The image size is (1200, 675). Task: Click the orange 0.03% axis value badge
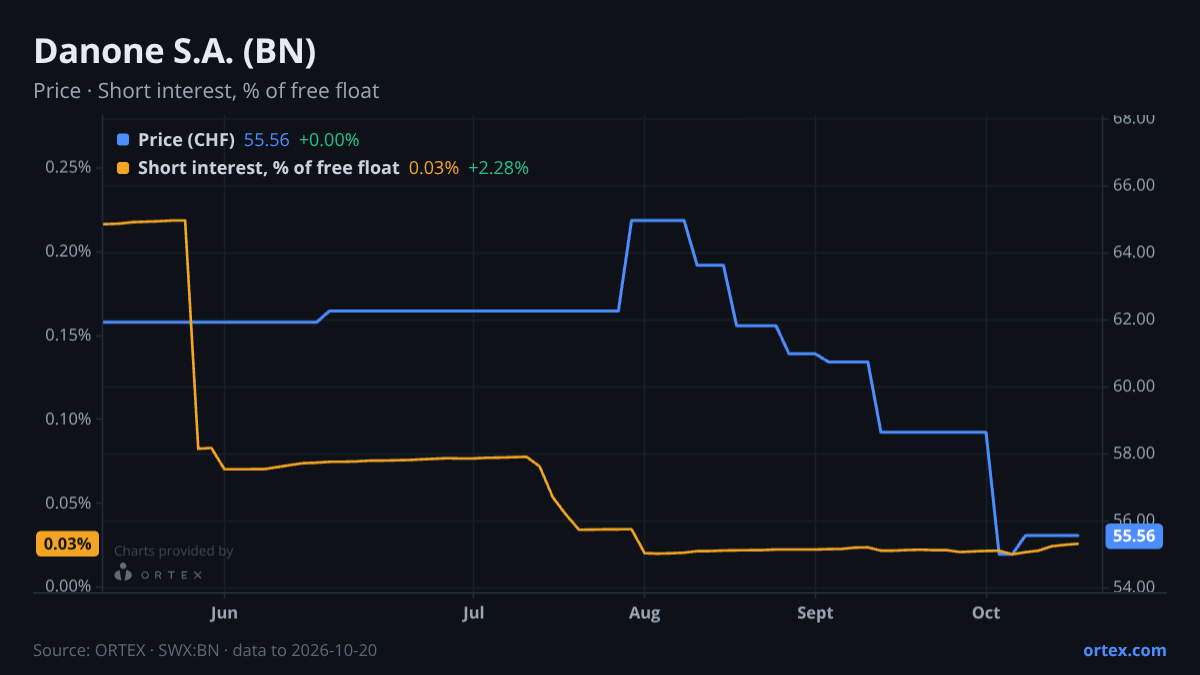67,544
